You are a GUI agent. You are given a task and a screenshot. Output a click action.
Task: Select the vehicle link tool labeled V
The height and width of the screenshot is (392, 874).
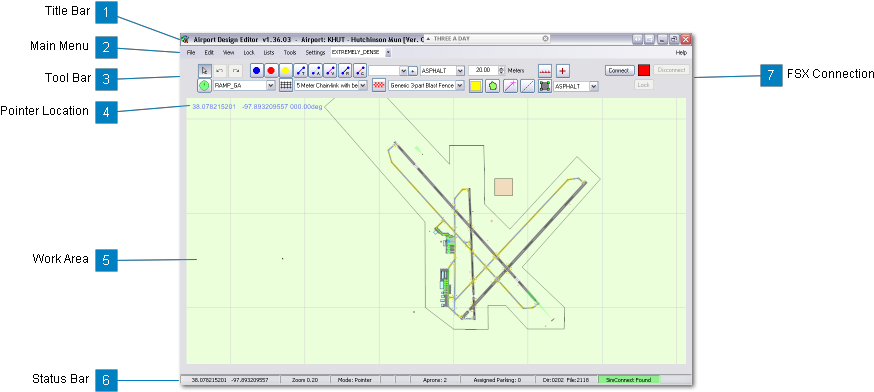(x=330, y=71)
